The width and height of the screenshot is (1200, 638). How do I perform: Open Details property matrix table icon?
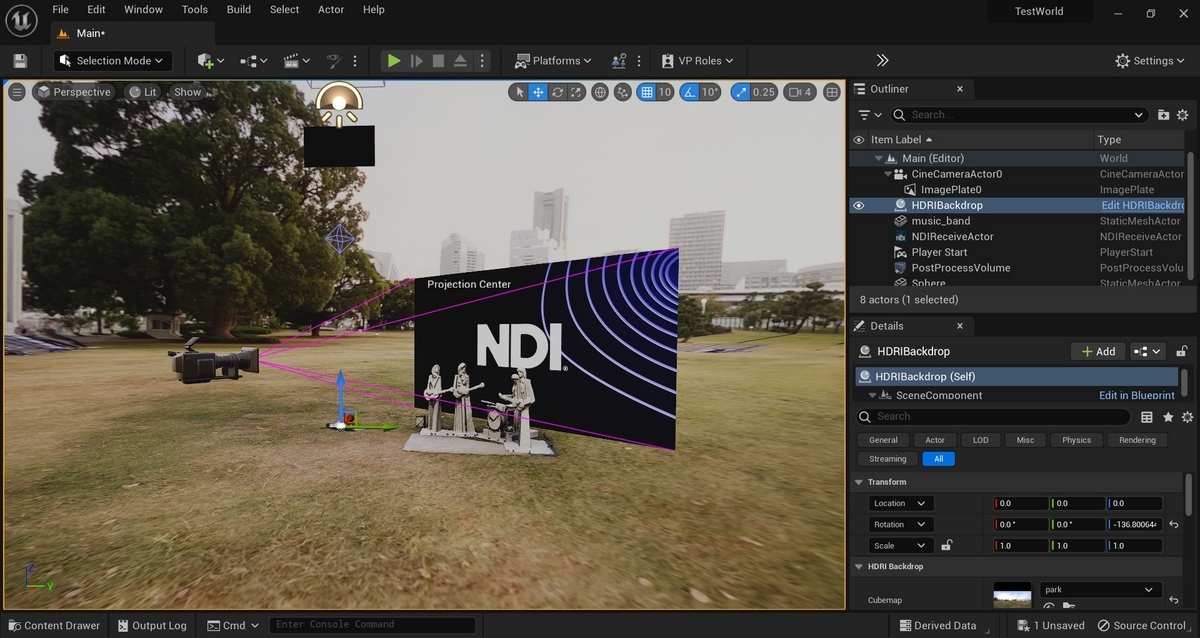(x=1147, y=417)
